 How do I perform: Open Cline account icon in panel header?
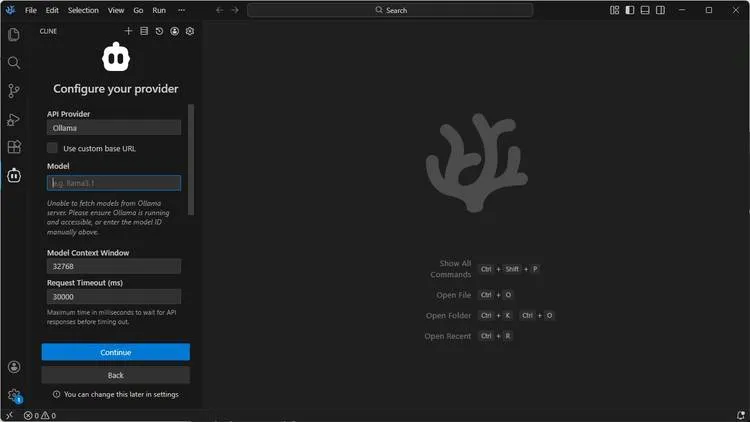click(175, 31)
